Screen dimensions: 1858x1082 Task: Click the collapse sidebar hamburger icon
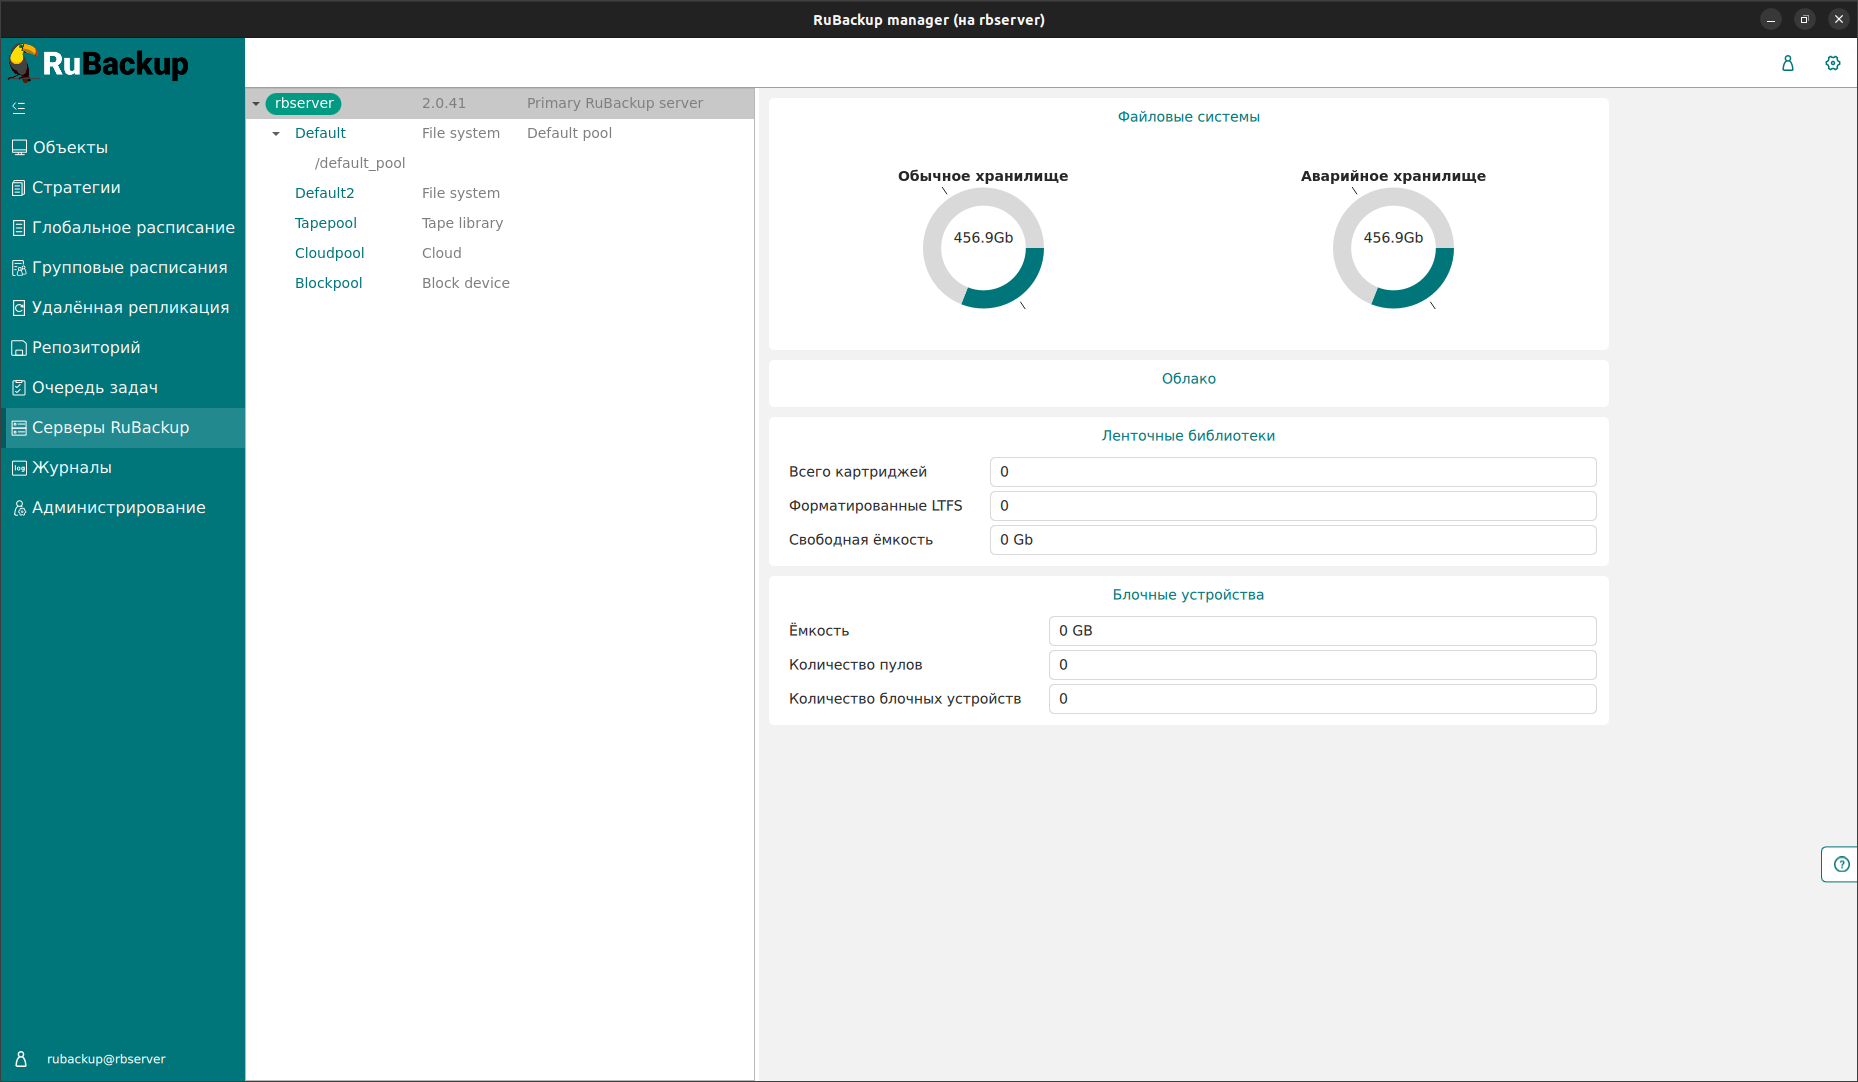pos(19,108)
